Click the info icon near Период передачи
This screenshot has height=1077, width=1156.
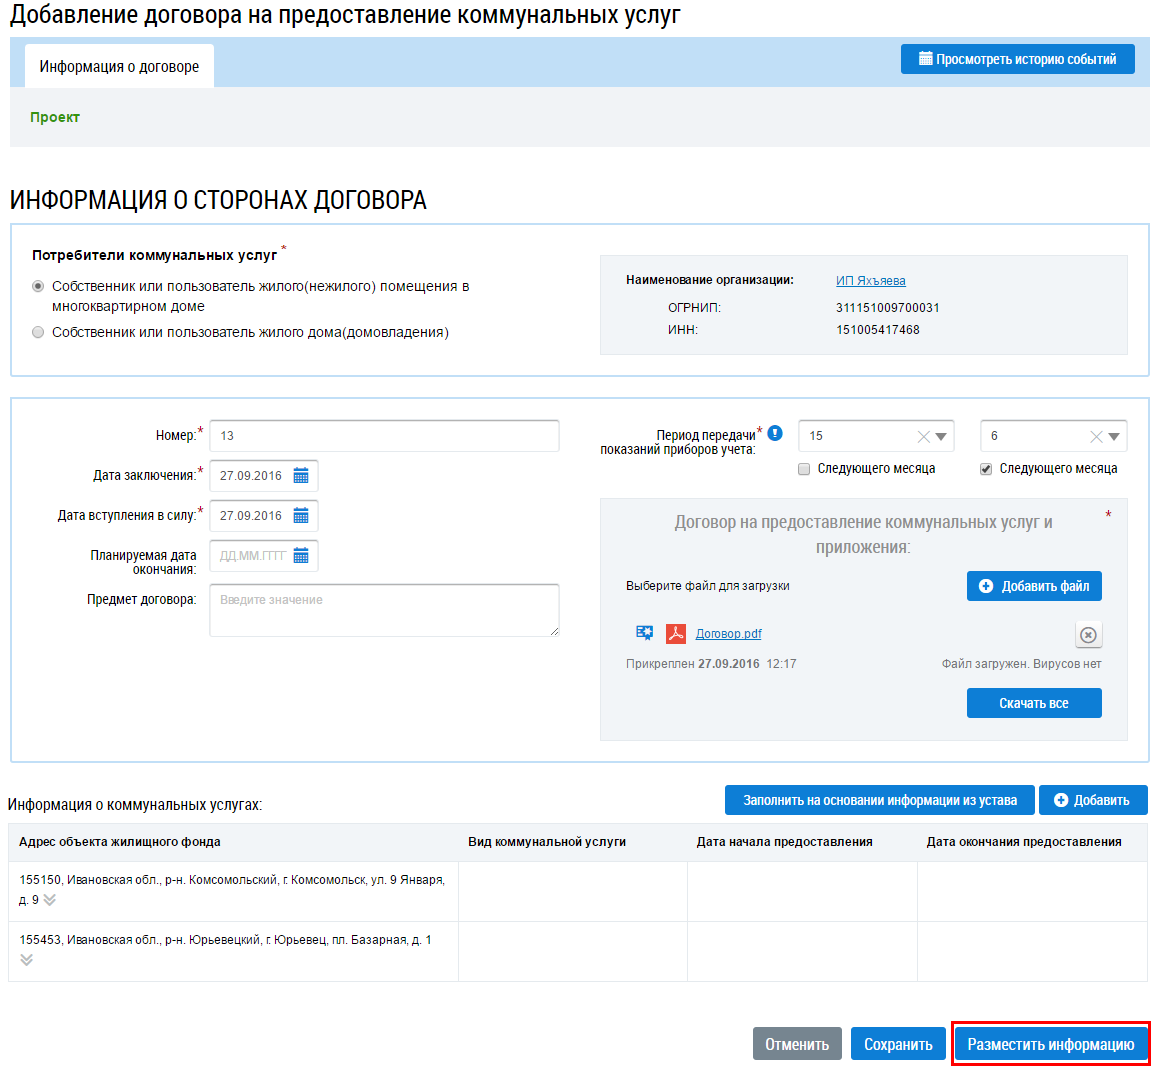click(x=775, y=433)
